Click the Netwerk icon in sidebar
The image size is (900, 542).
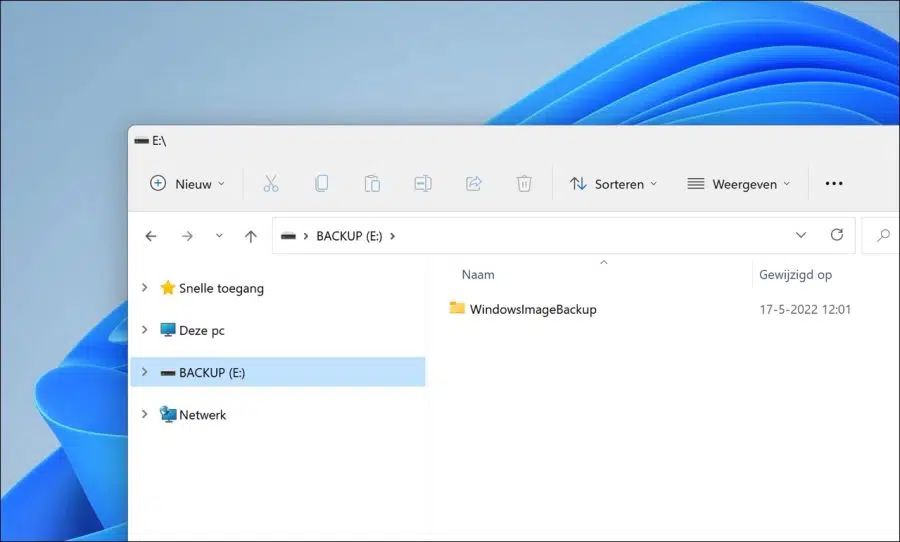tap(168, 414)
